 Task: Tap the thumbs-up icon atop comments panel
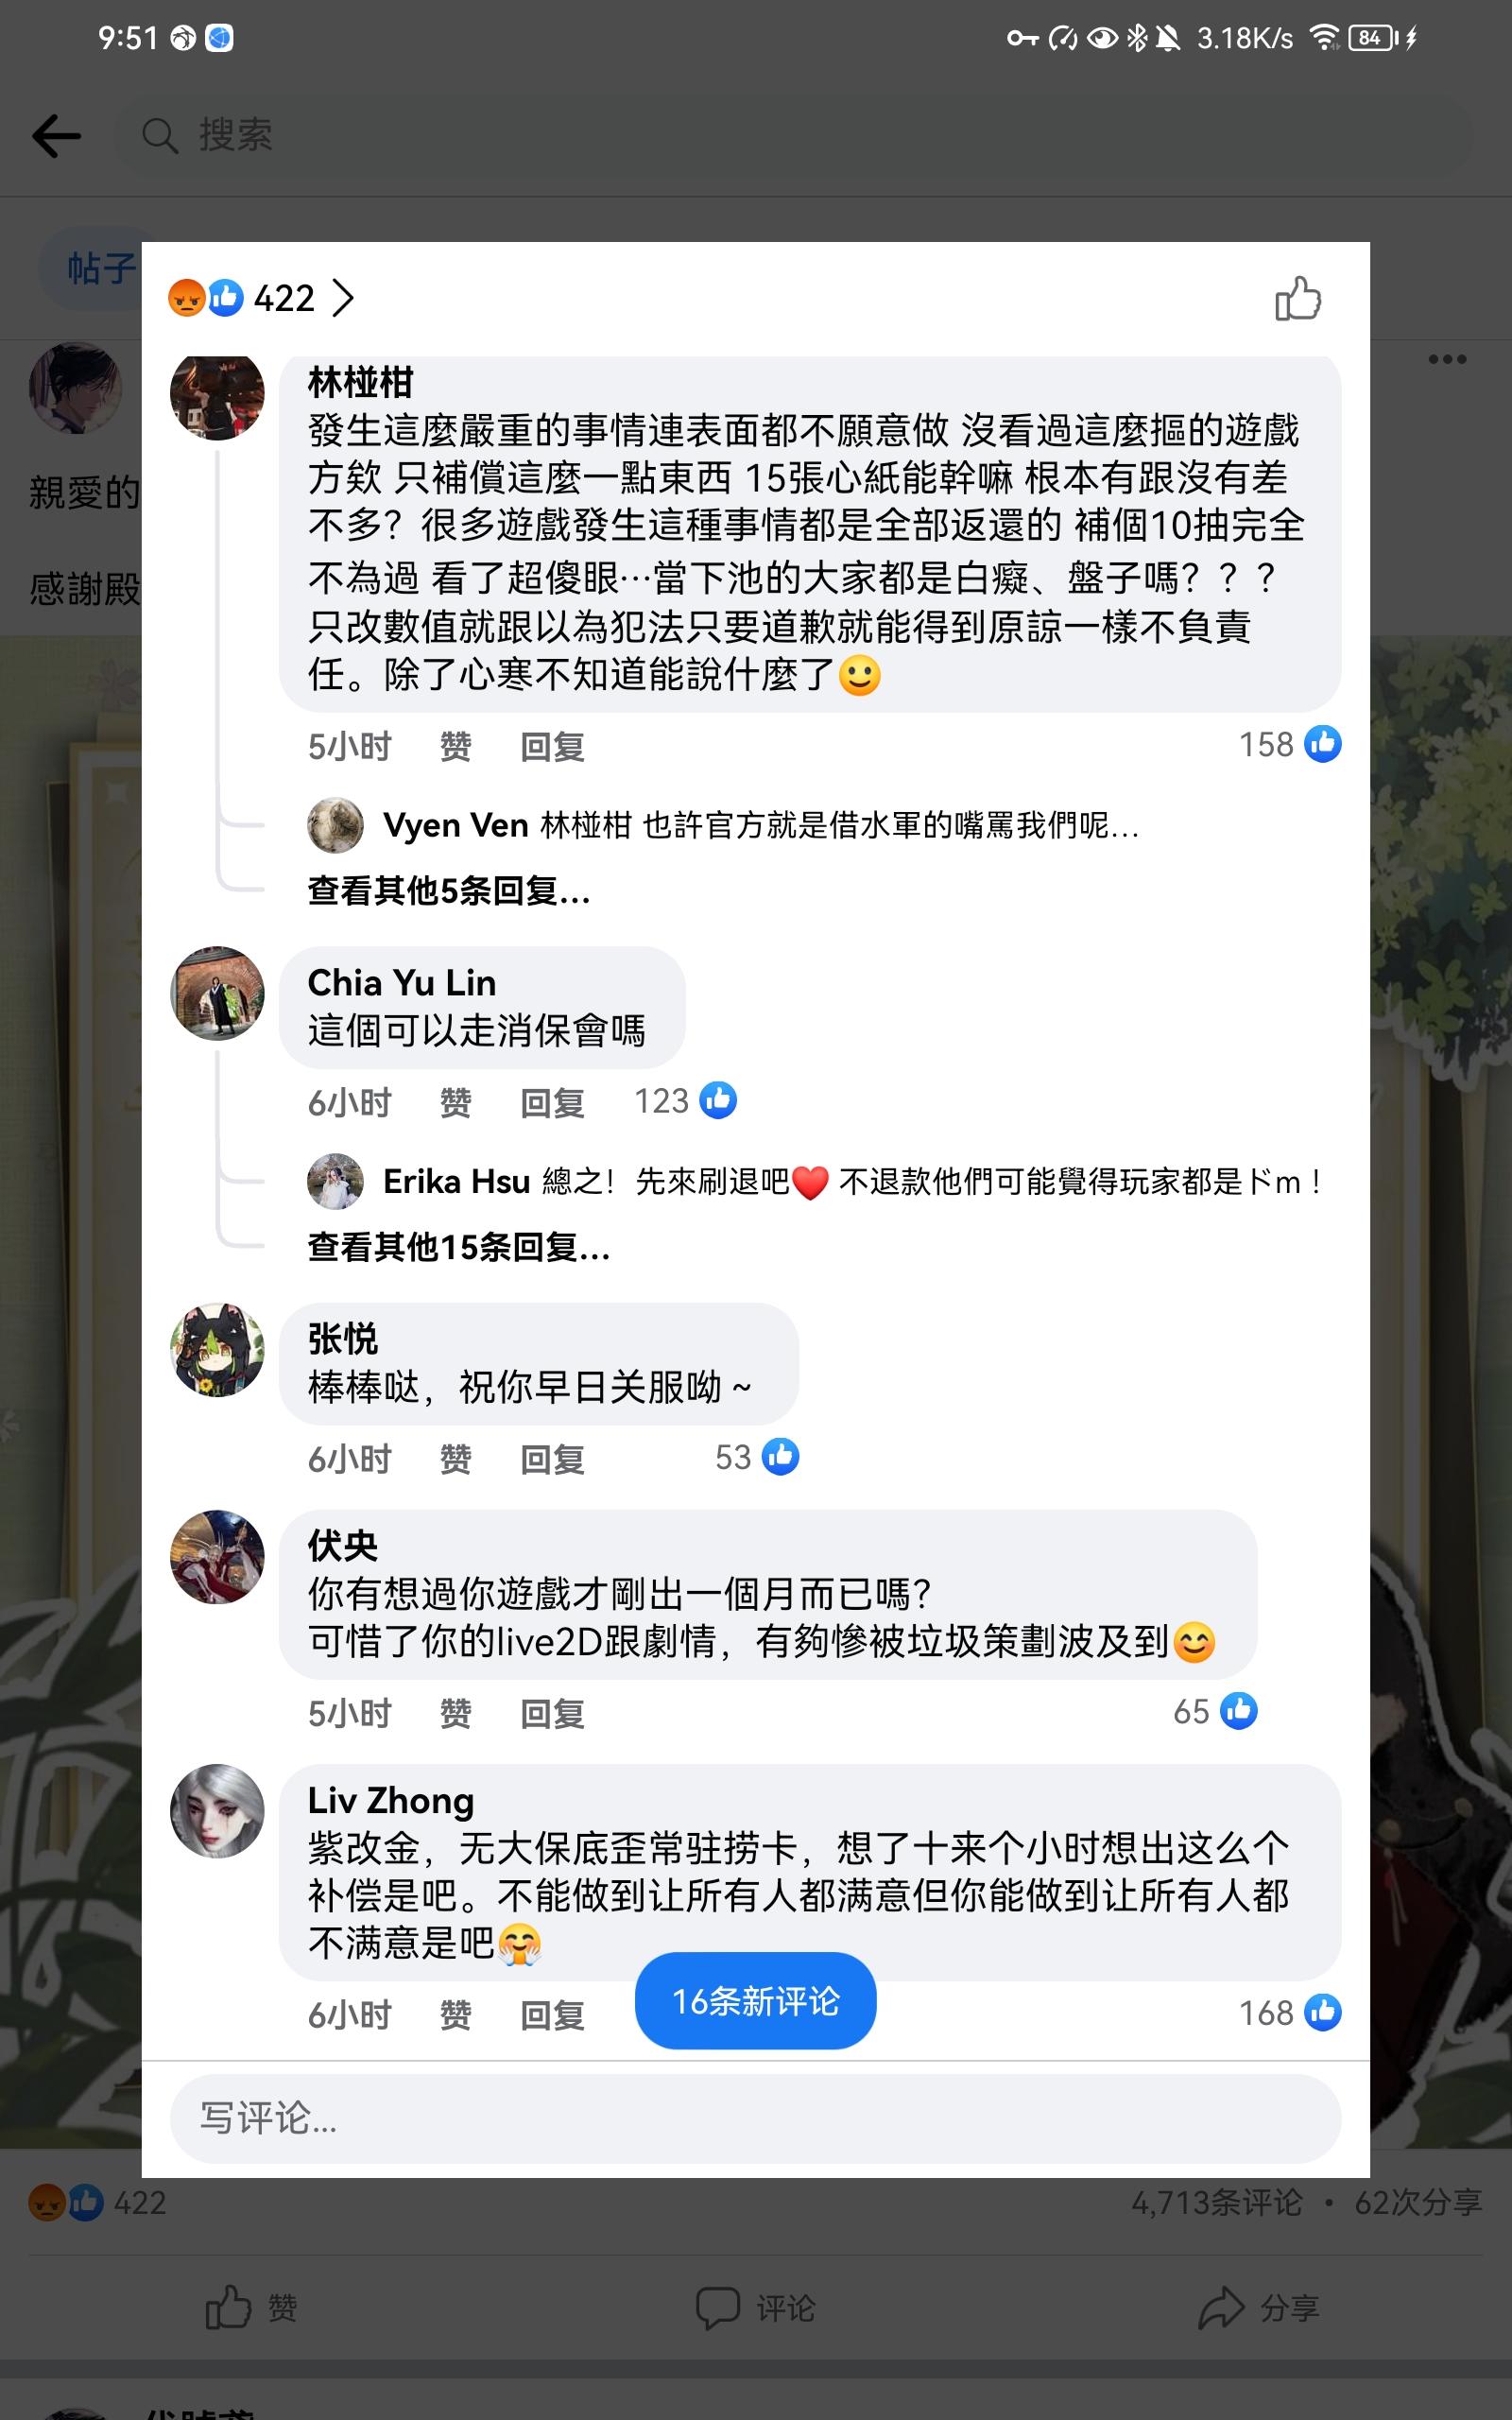[x=1298, y=298]
